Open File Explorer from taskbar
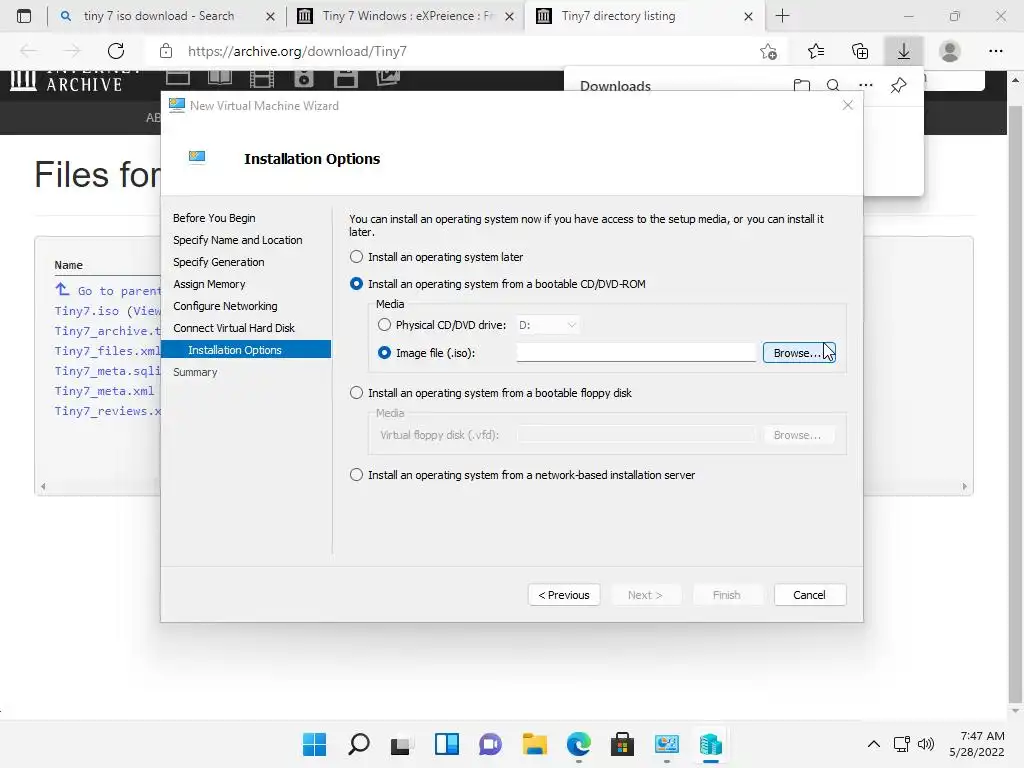The height and width of the screenshot is (768, 1024). pyautogui.click(x=535, y=744)
